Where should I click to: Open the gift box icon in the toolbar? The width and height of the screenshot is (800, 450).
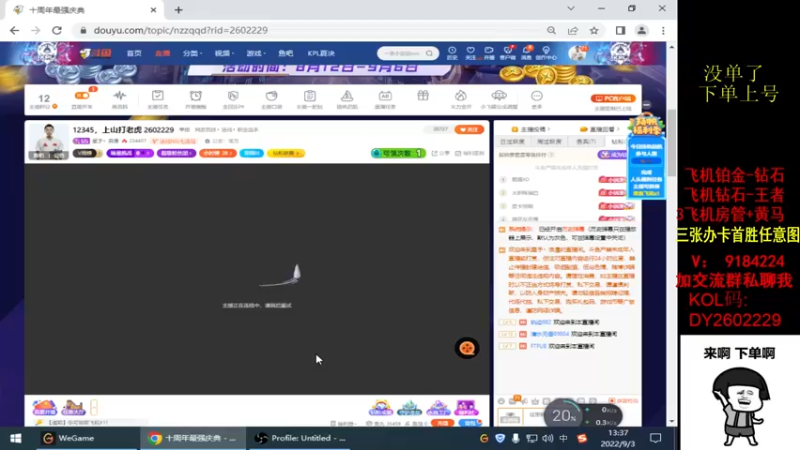tap(423, 96)
